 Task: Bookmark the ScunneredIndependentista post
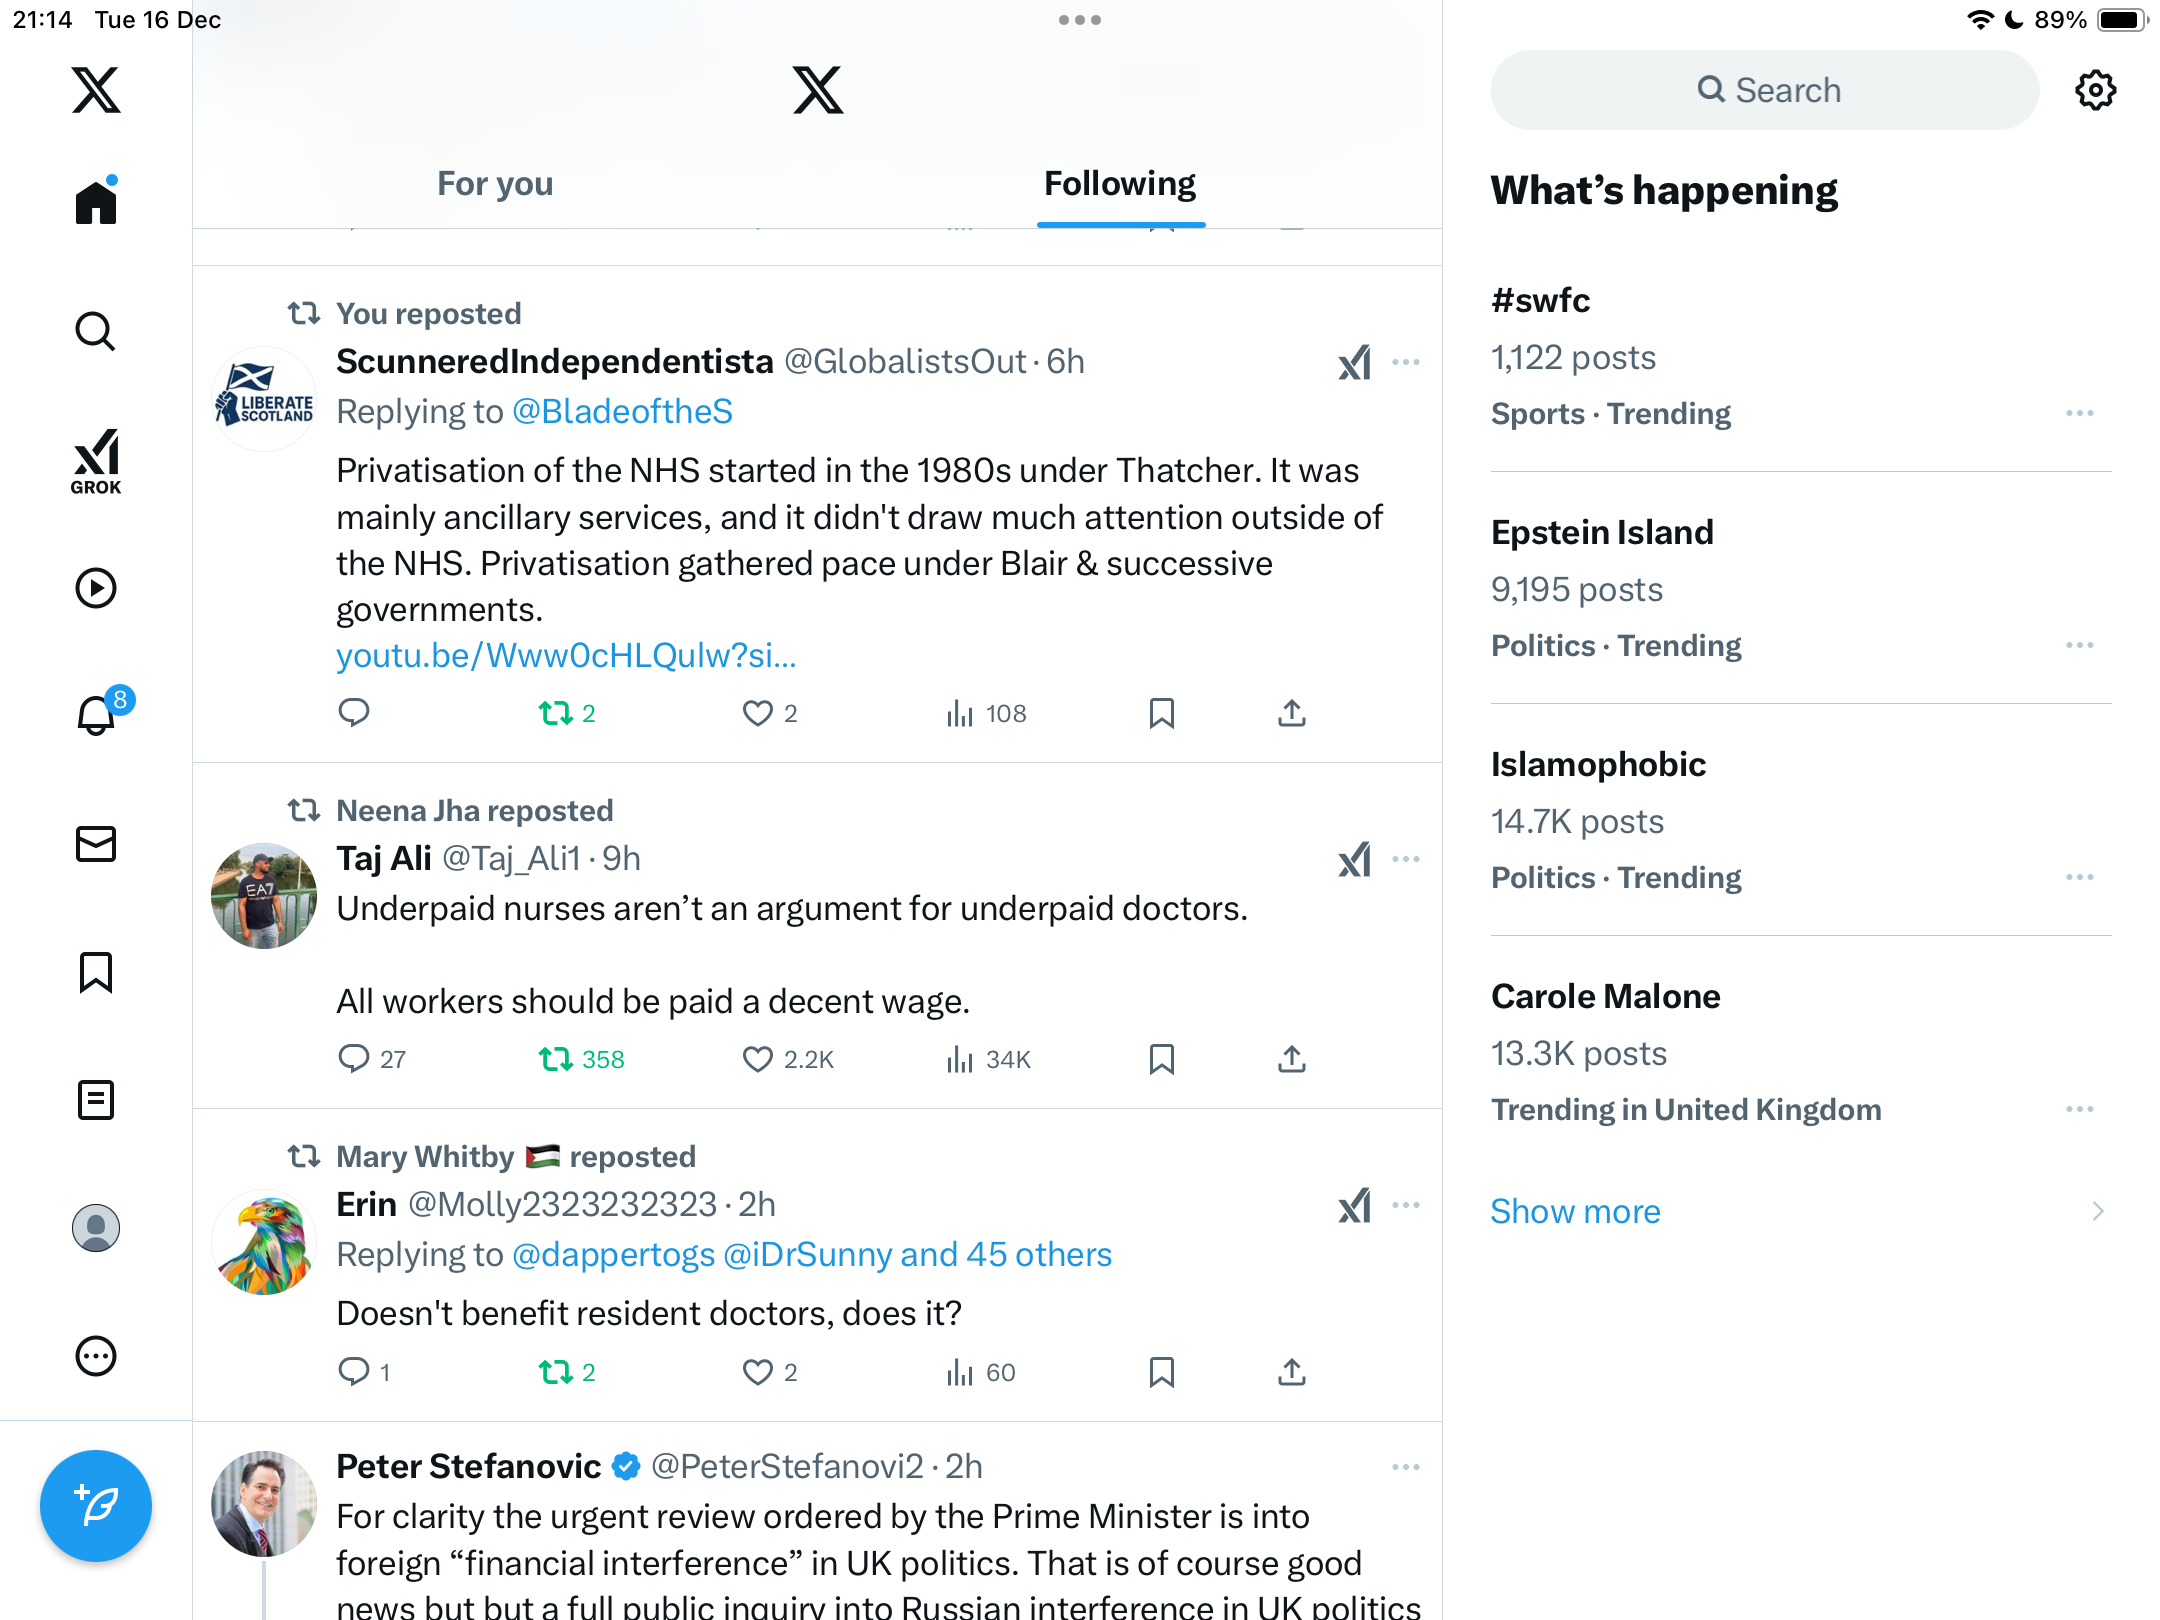click(x=1161, y=713)
